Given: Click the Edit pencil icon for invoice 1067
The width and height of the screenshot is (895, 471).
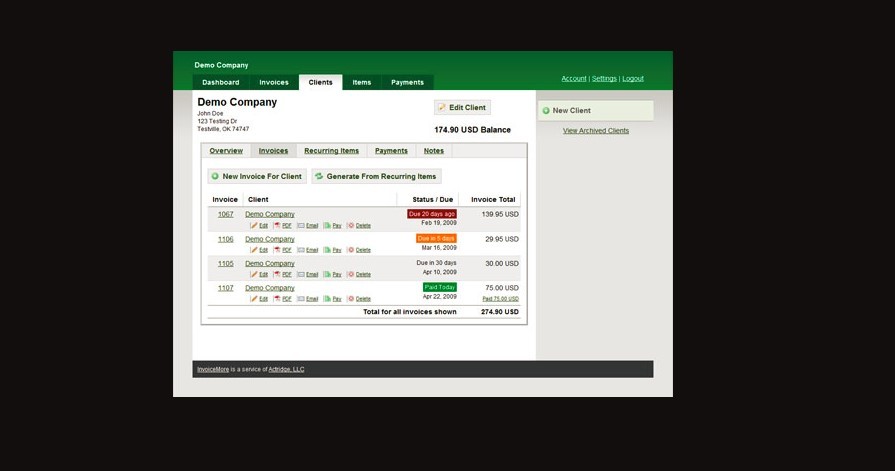Looking at the screenshot, I should pyautogui.click(x=253, y=226).
